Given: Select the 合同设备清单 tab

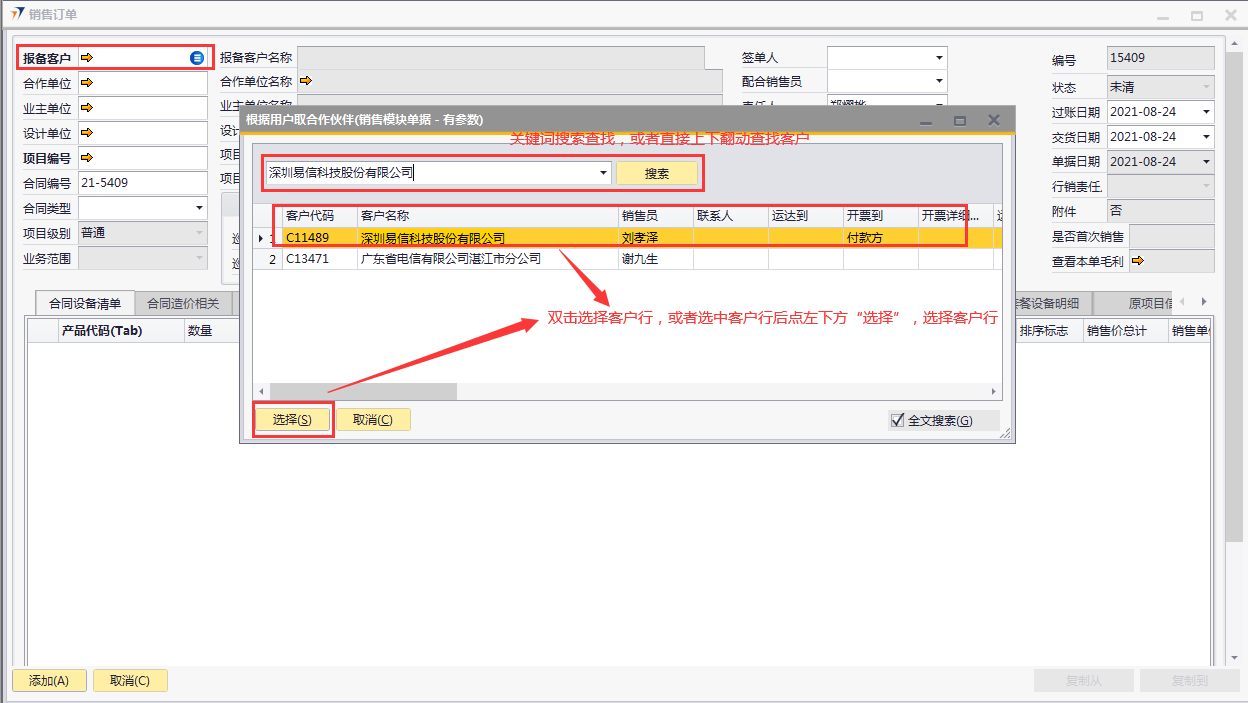Looking at the screenshot, I should point(85,304).
